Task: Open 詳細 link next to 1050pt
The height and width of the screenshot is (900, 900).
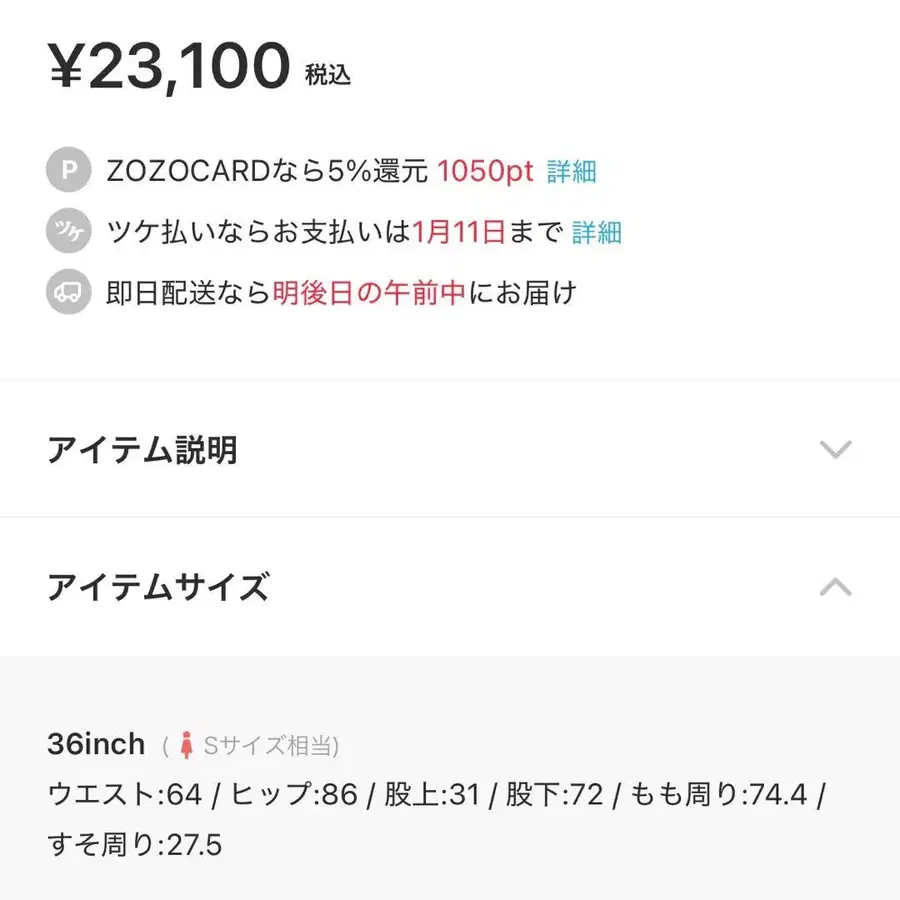Action: tap(570, 171)
